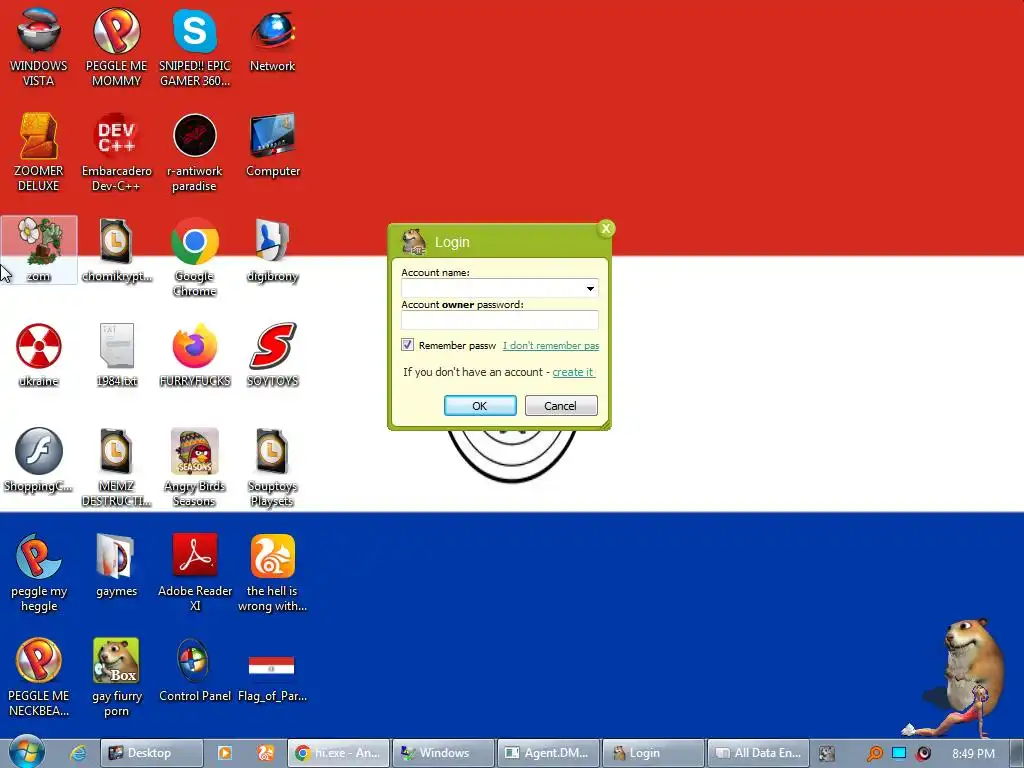Select the MEMZ DESTRUCTI... icon
Screen dimensions: 1024x768
tap(116, 468)
